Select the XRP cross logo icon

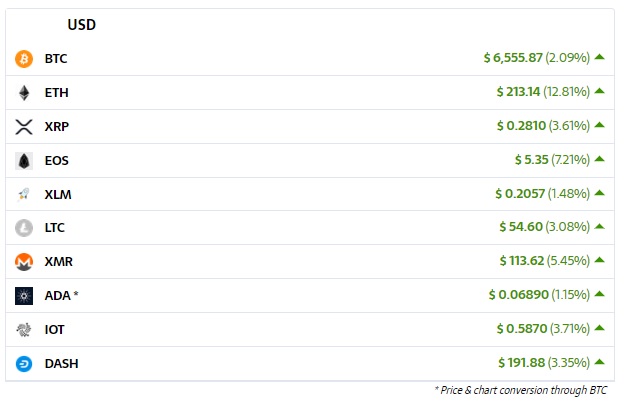click(24, 127)
